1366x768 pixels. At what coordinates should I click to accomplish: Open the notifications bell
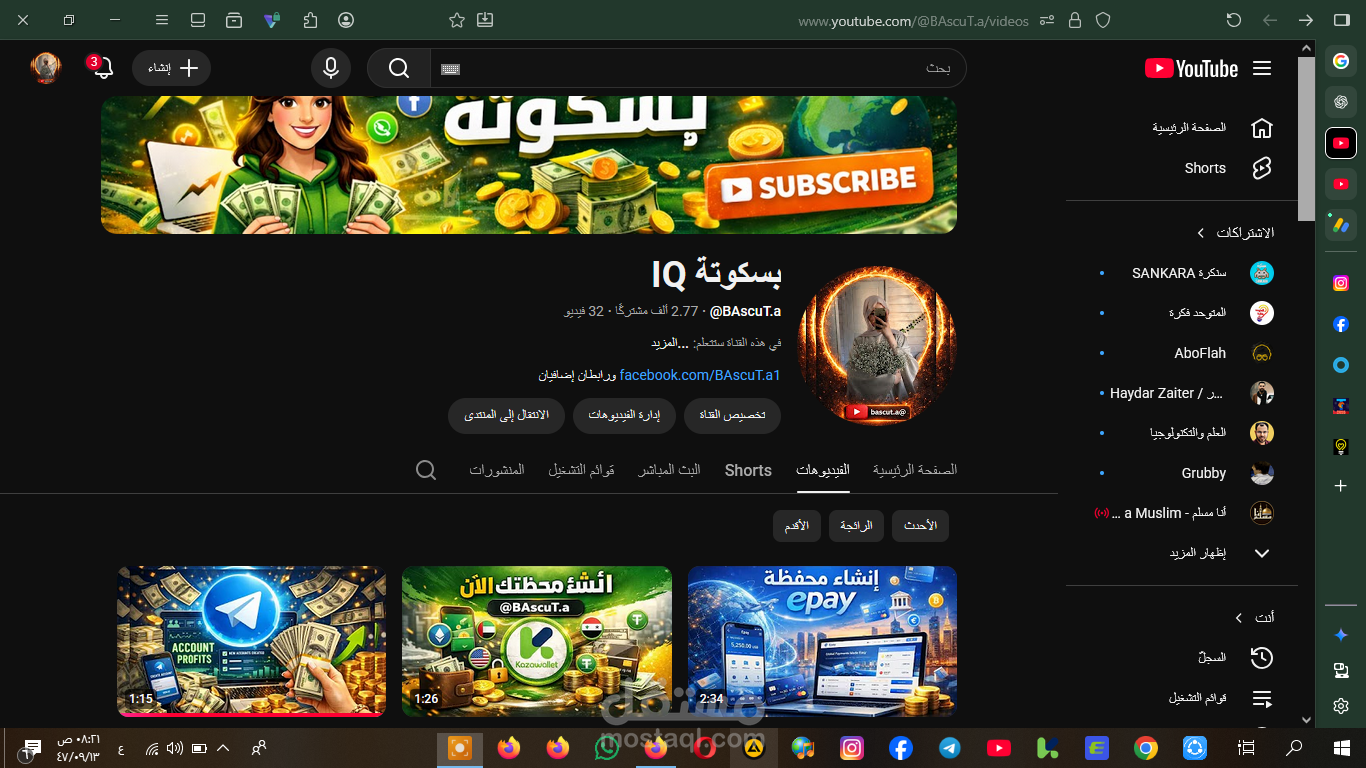[102, 68]
